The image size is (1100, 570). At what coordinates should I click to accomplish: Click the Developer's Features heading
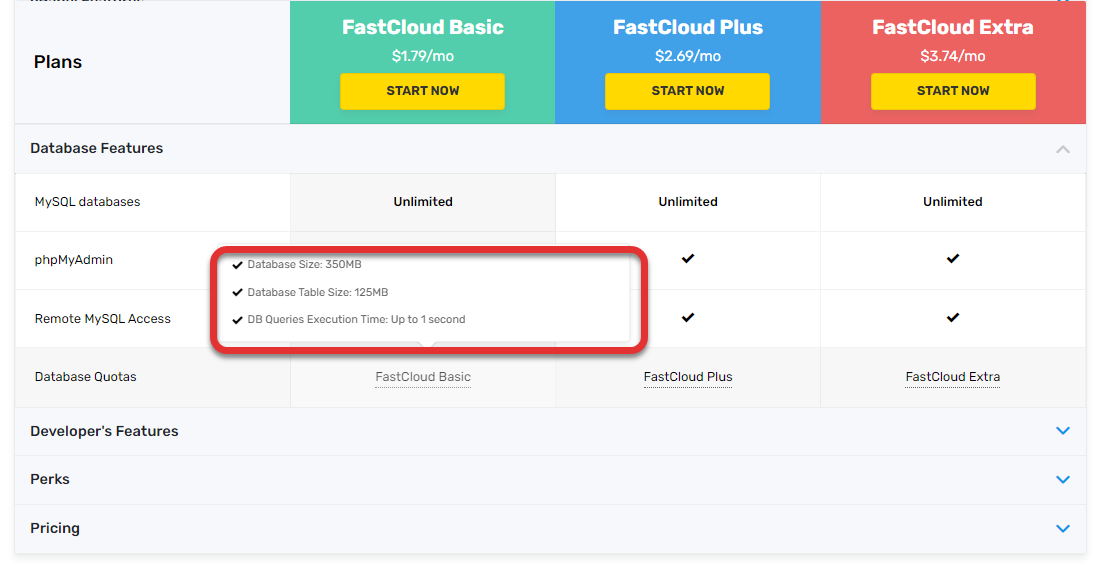pos(104,431)
